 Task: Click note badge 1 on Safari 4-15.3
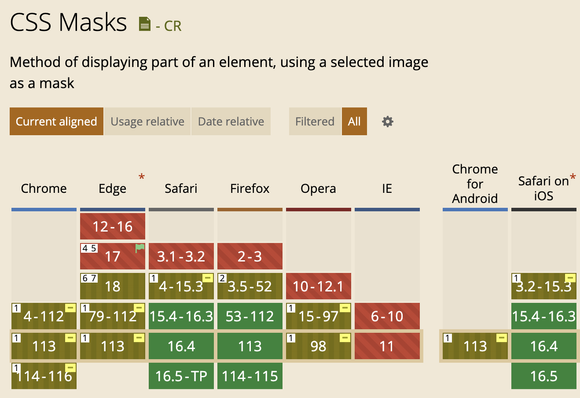point(154,278)
